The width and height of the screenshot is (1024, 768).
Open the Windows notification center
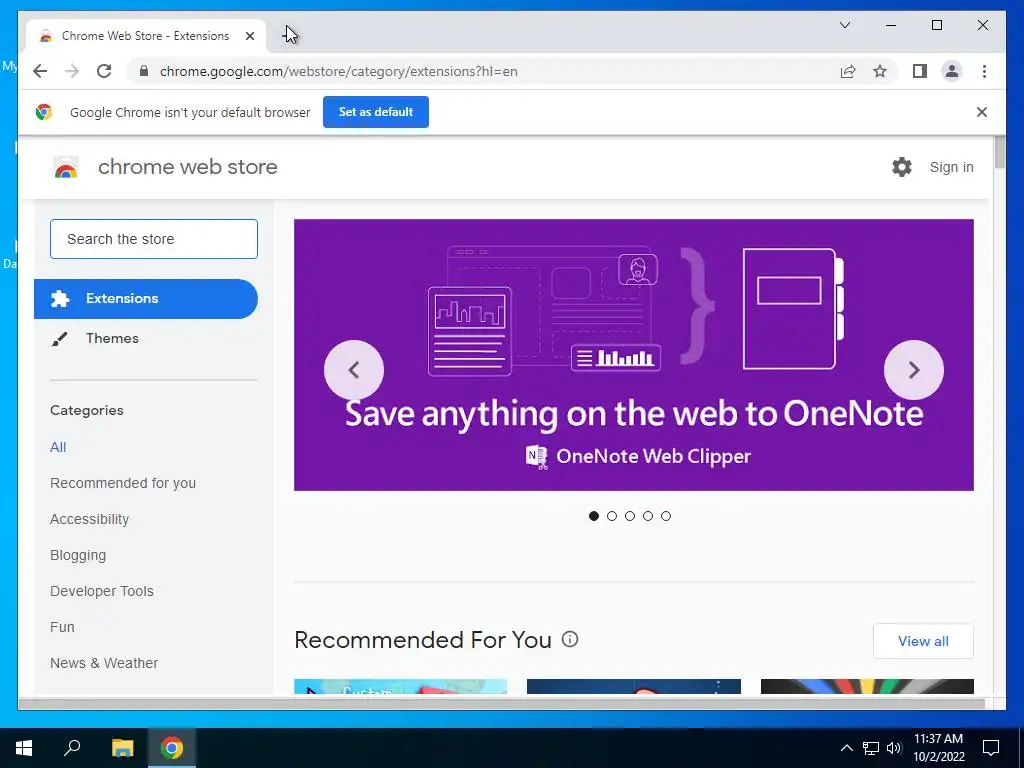[991, 748]
